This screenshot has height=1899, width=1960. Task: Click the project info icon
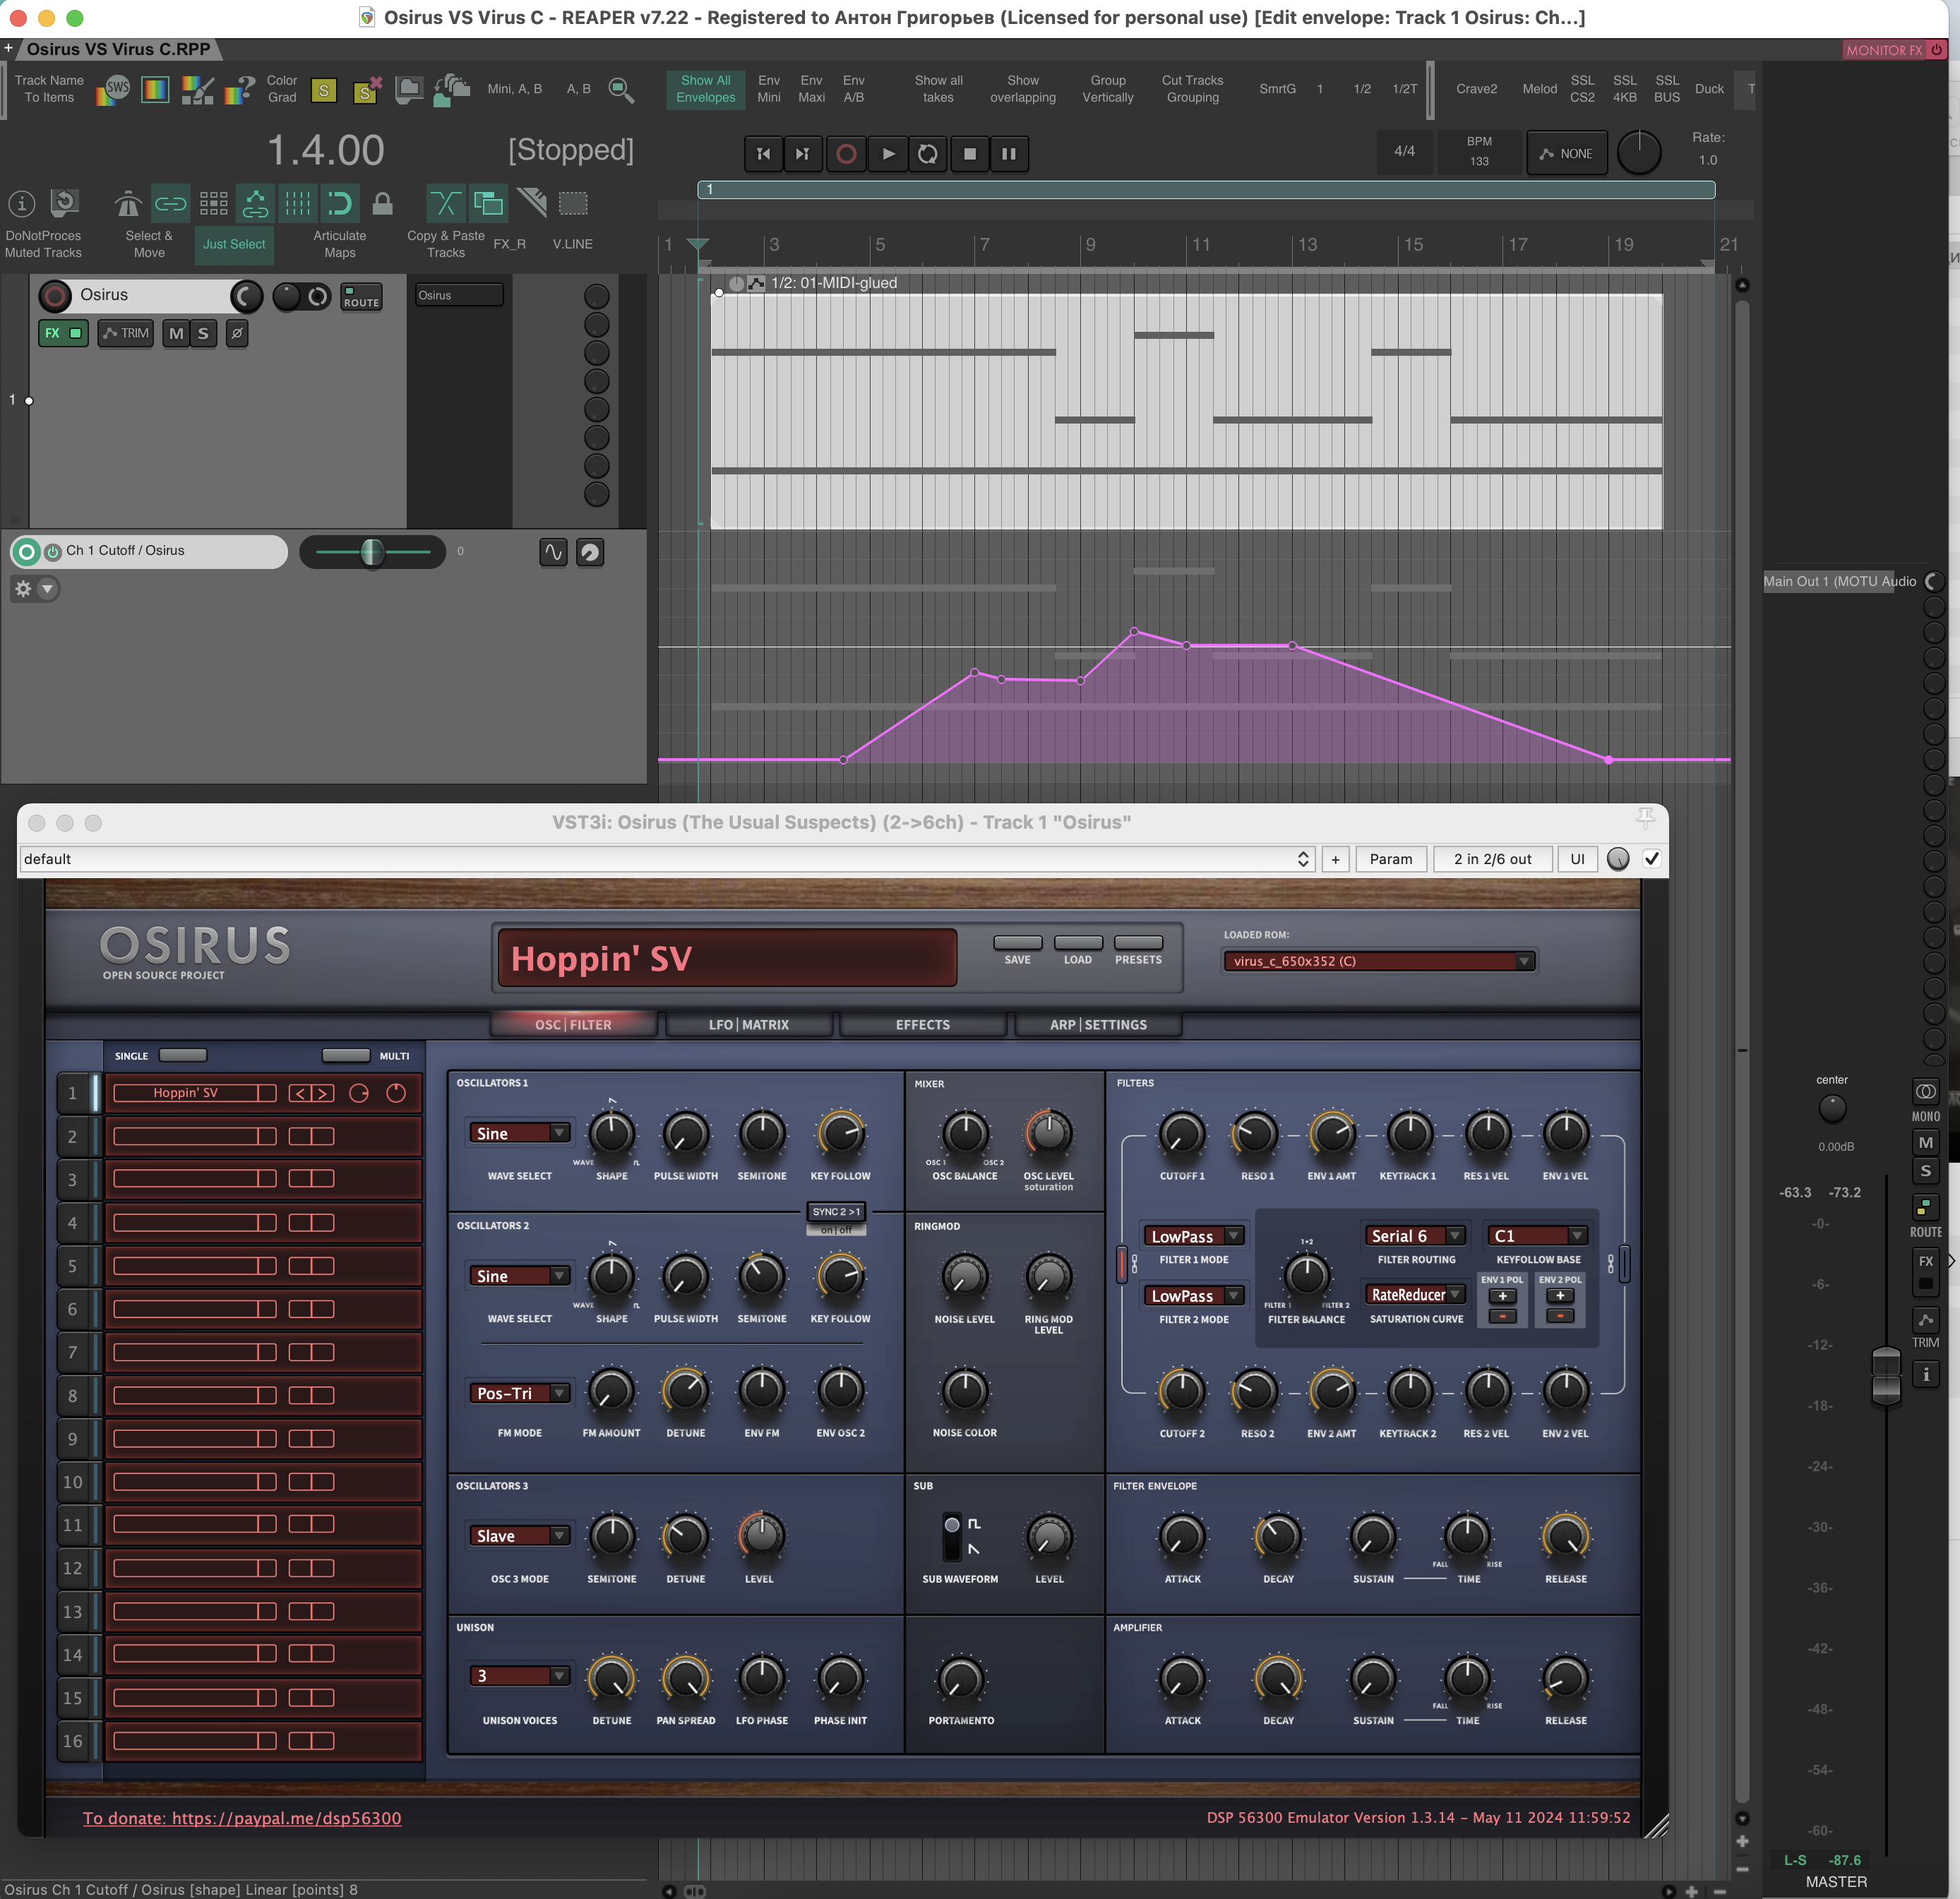pyautogui.click(x=22, y=204)
